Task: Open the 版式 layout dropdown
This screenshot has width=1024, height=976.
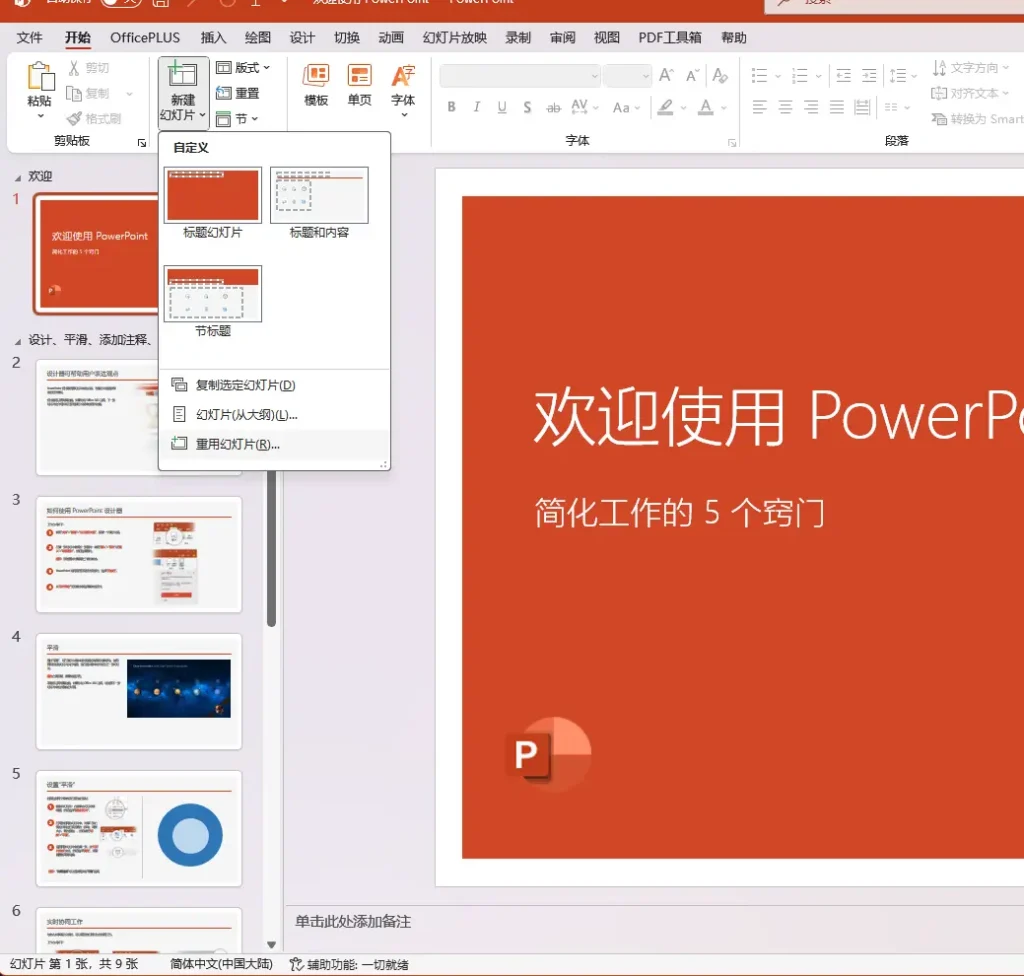Action: 243,68
